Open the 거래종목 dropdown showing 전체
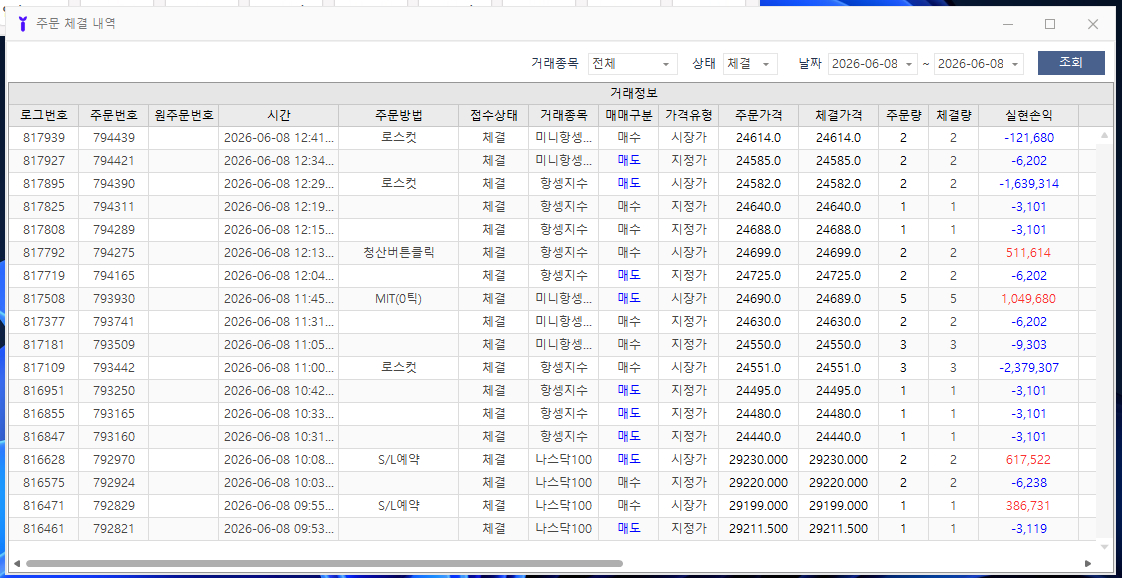Viewport: 1122px width, 578px height. (633, 64)
